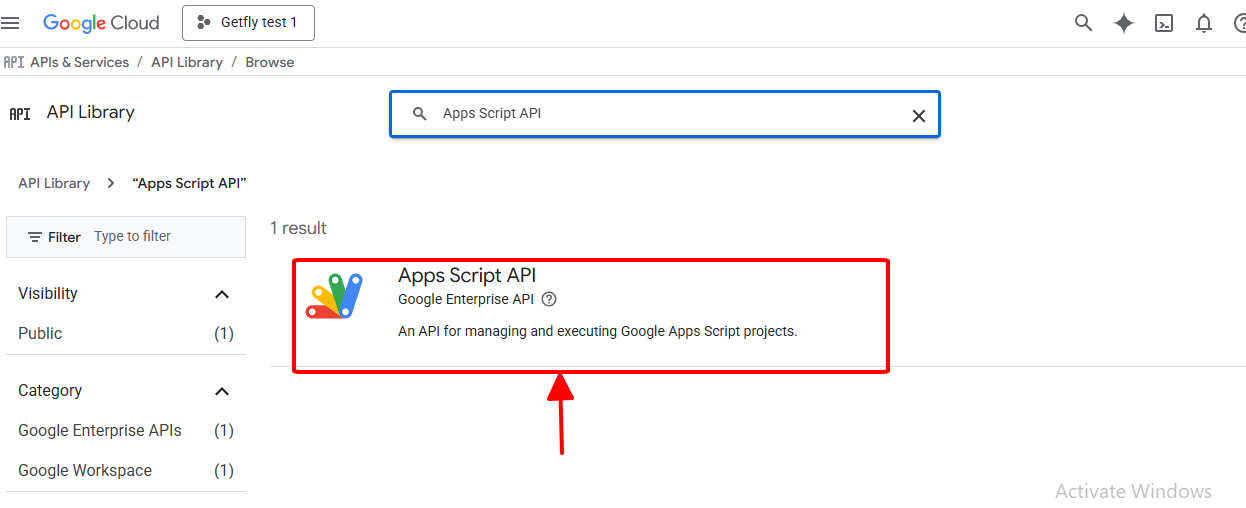
Task: Open the Apps Script API result title
Action: coord(467,276)
